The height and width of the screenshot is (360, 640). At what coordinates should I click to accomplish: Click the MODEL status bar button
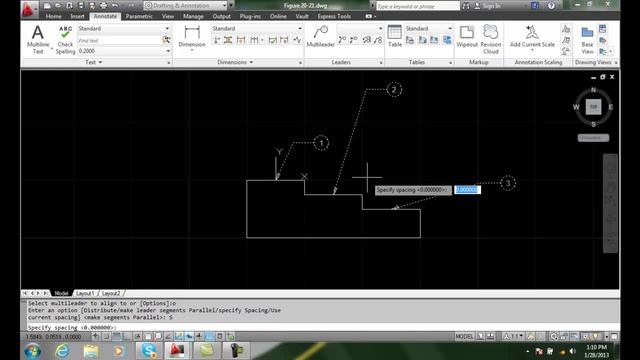point(464,337)
